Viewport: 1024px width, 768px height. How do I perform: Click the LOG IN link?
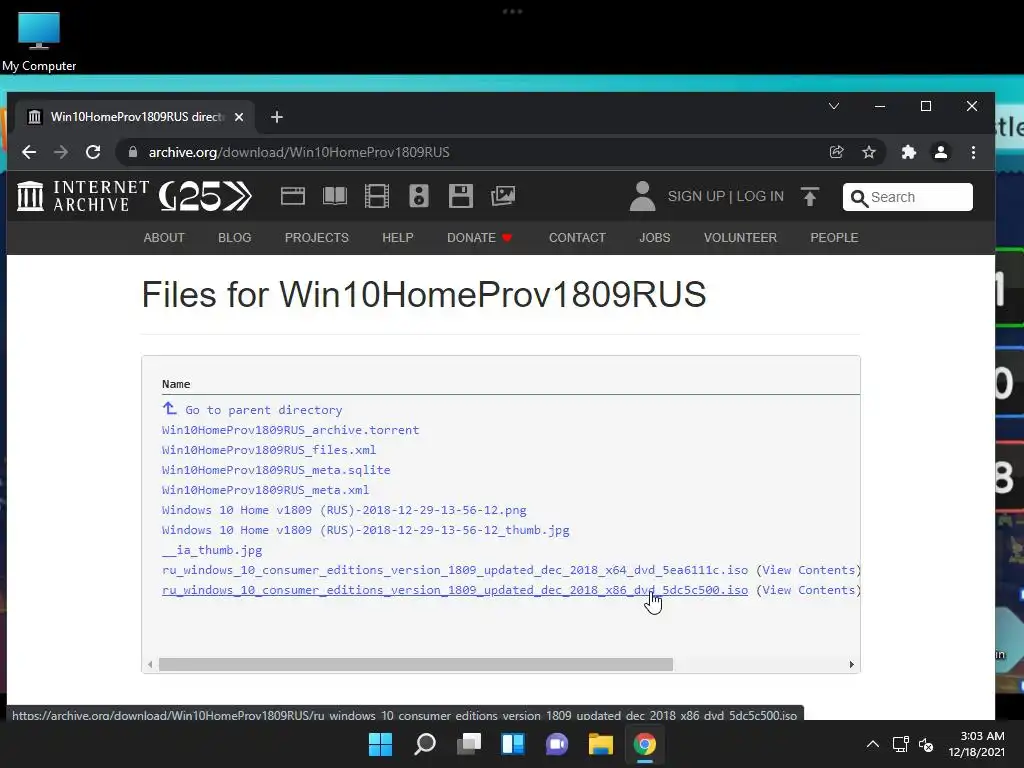tap(760, 197)
